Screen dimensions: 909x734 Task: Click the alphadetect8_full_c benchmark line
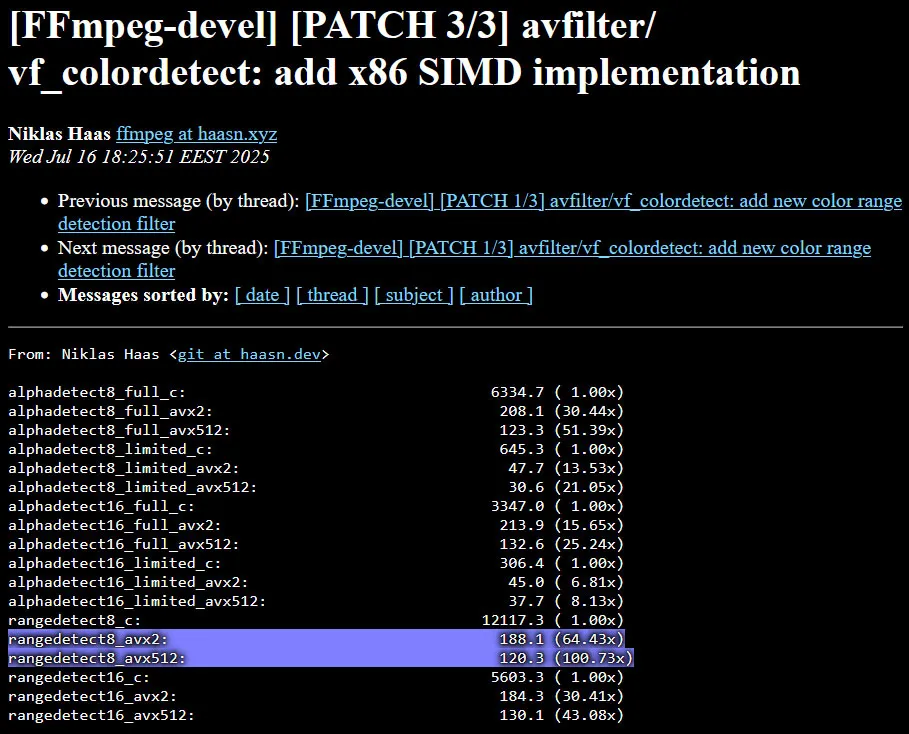click(316, 392)
